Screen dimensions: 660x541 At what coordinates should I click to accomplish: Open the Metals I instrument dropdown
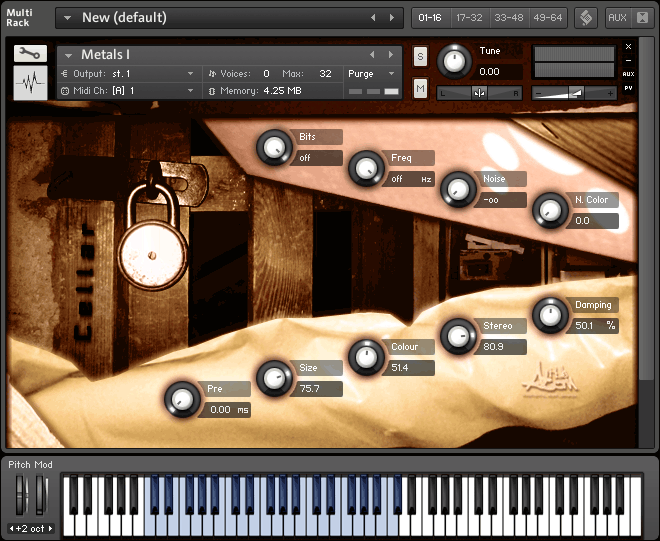click(69, 55)
